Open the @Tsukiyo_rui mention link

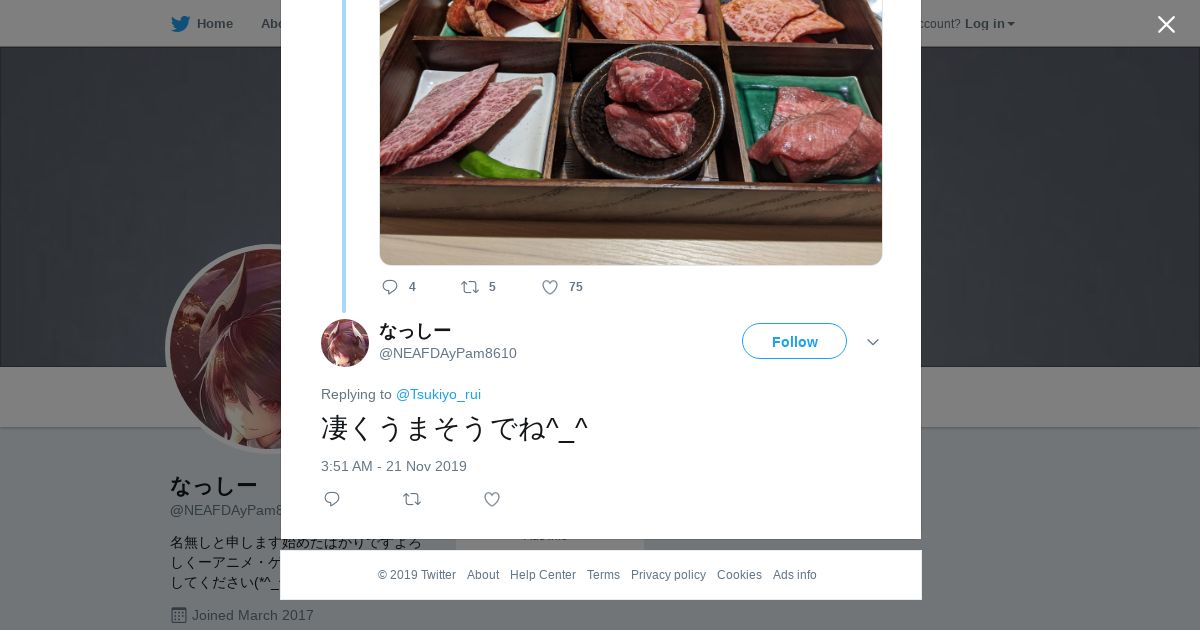(x=438, y=394)
